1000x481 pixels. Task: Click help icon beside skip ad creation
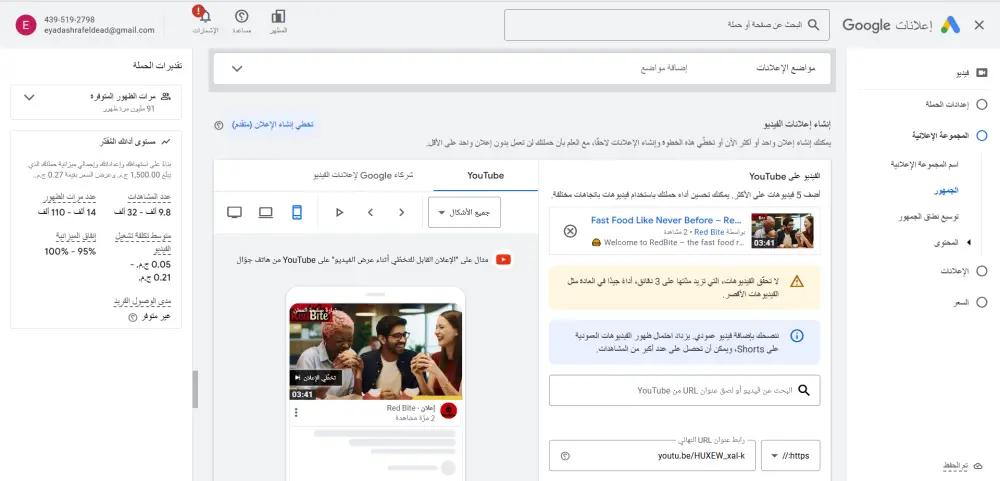pos(219,125)
